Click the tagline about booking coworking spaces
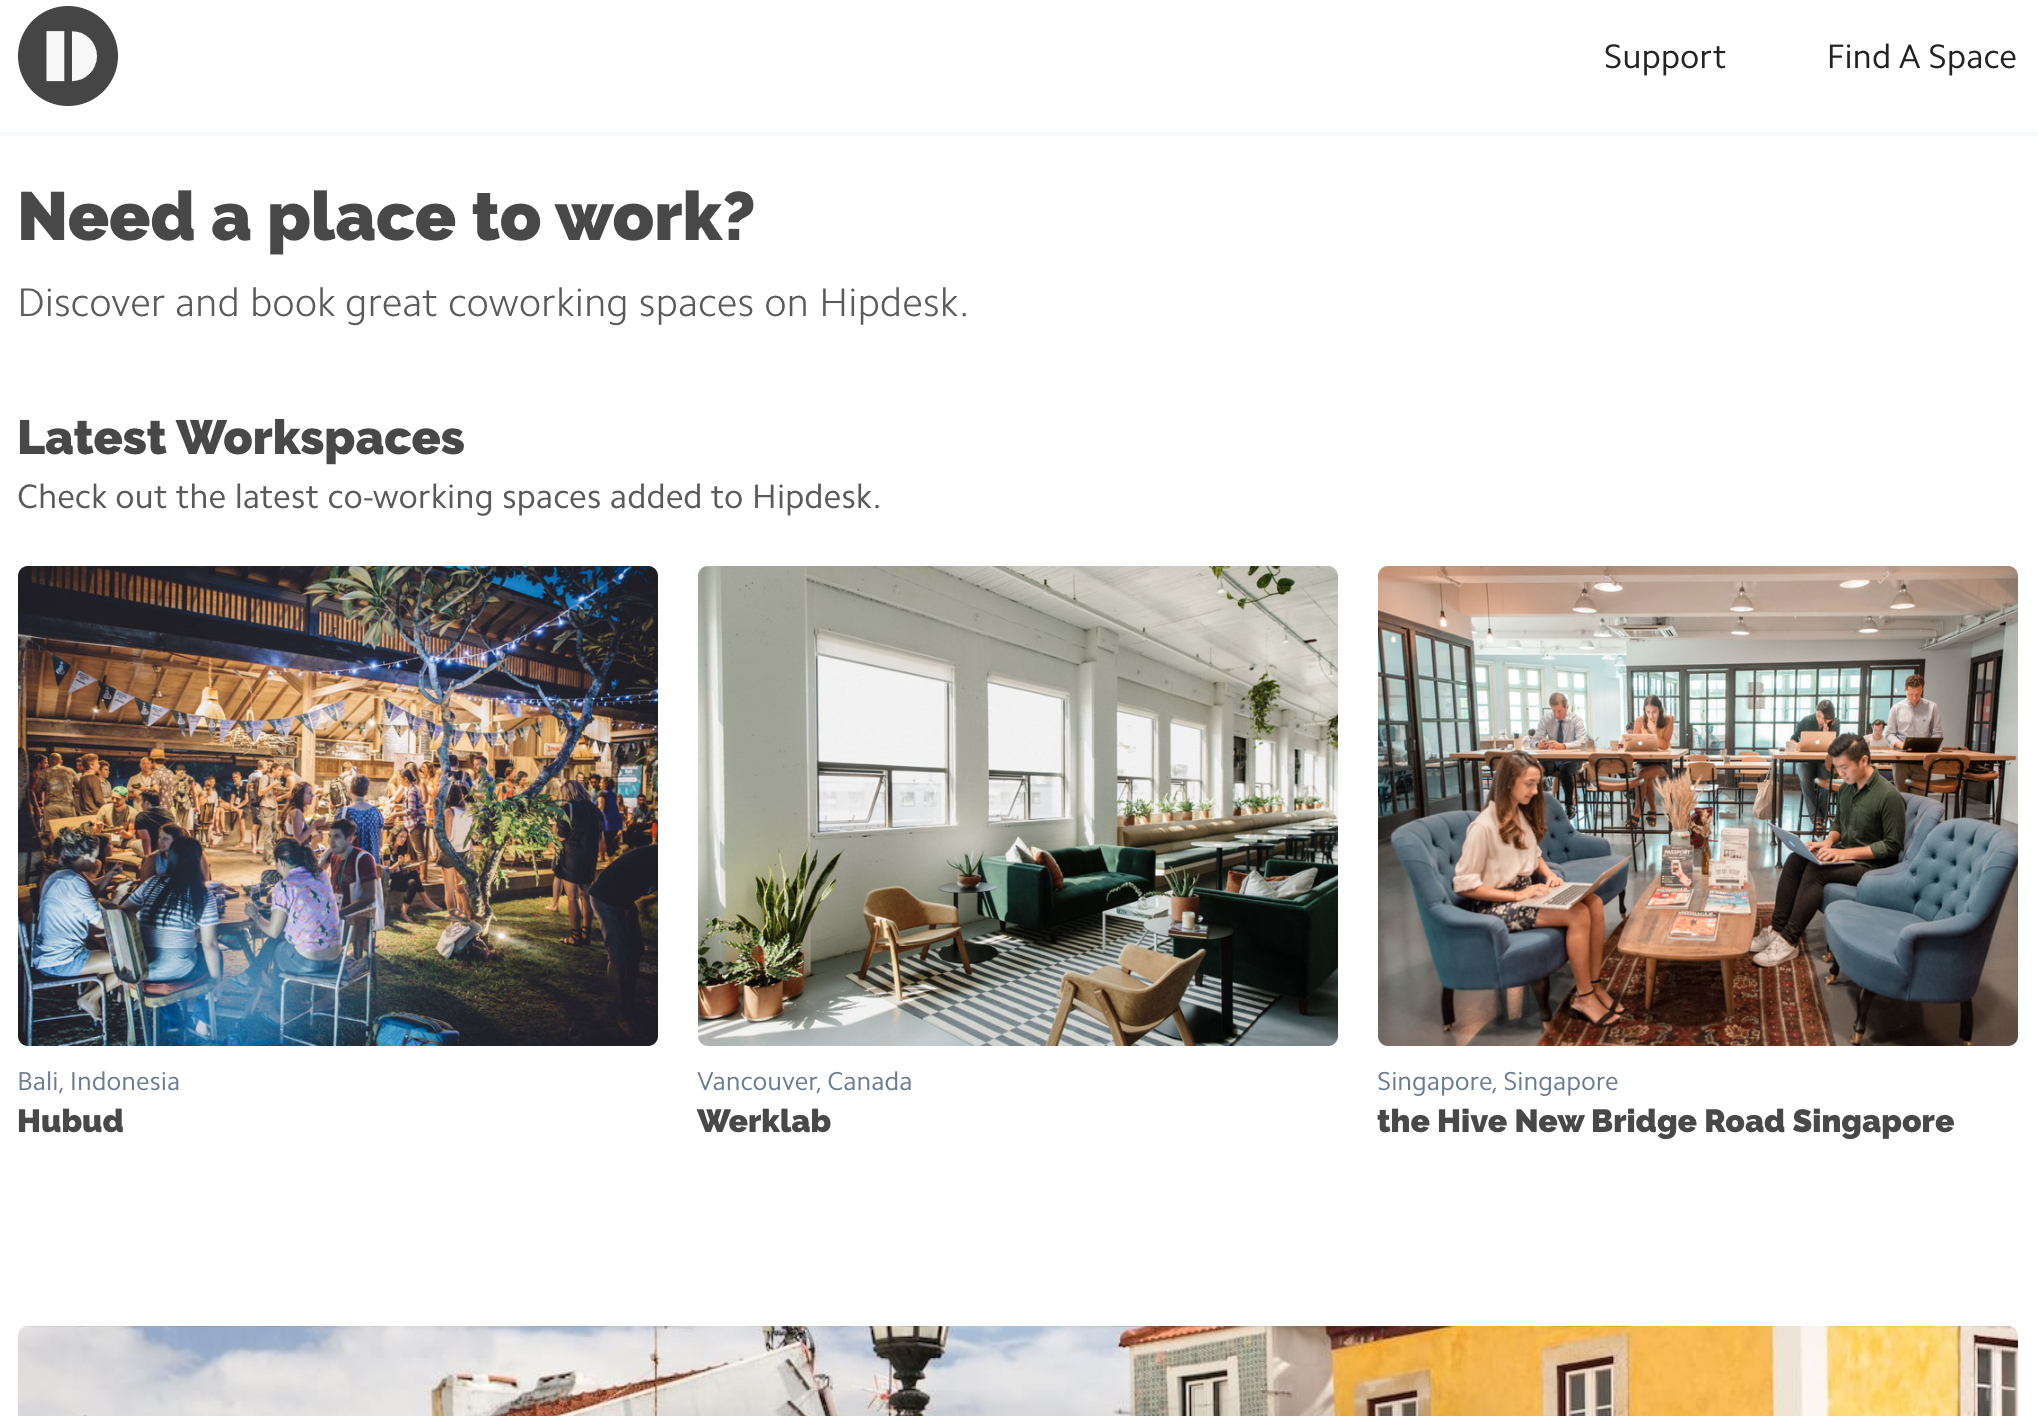Image resolution: width=2038 pixels, height=1416 pixels. [x=494, y=302]
